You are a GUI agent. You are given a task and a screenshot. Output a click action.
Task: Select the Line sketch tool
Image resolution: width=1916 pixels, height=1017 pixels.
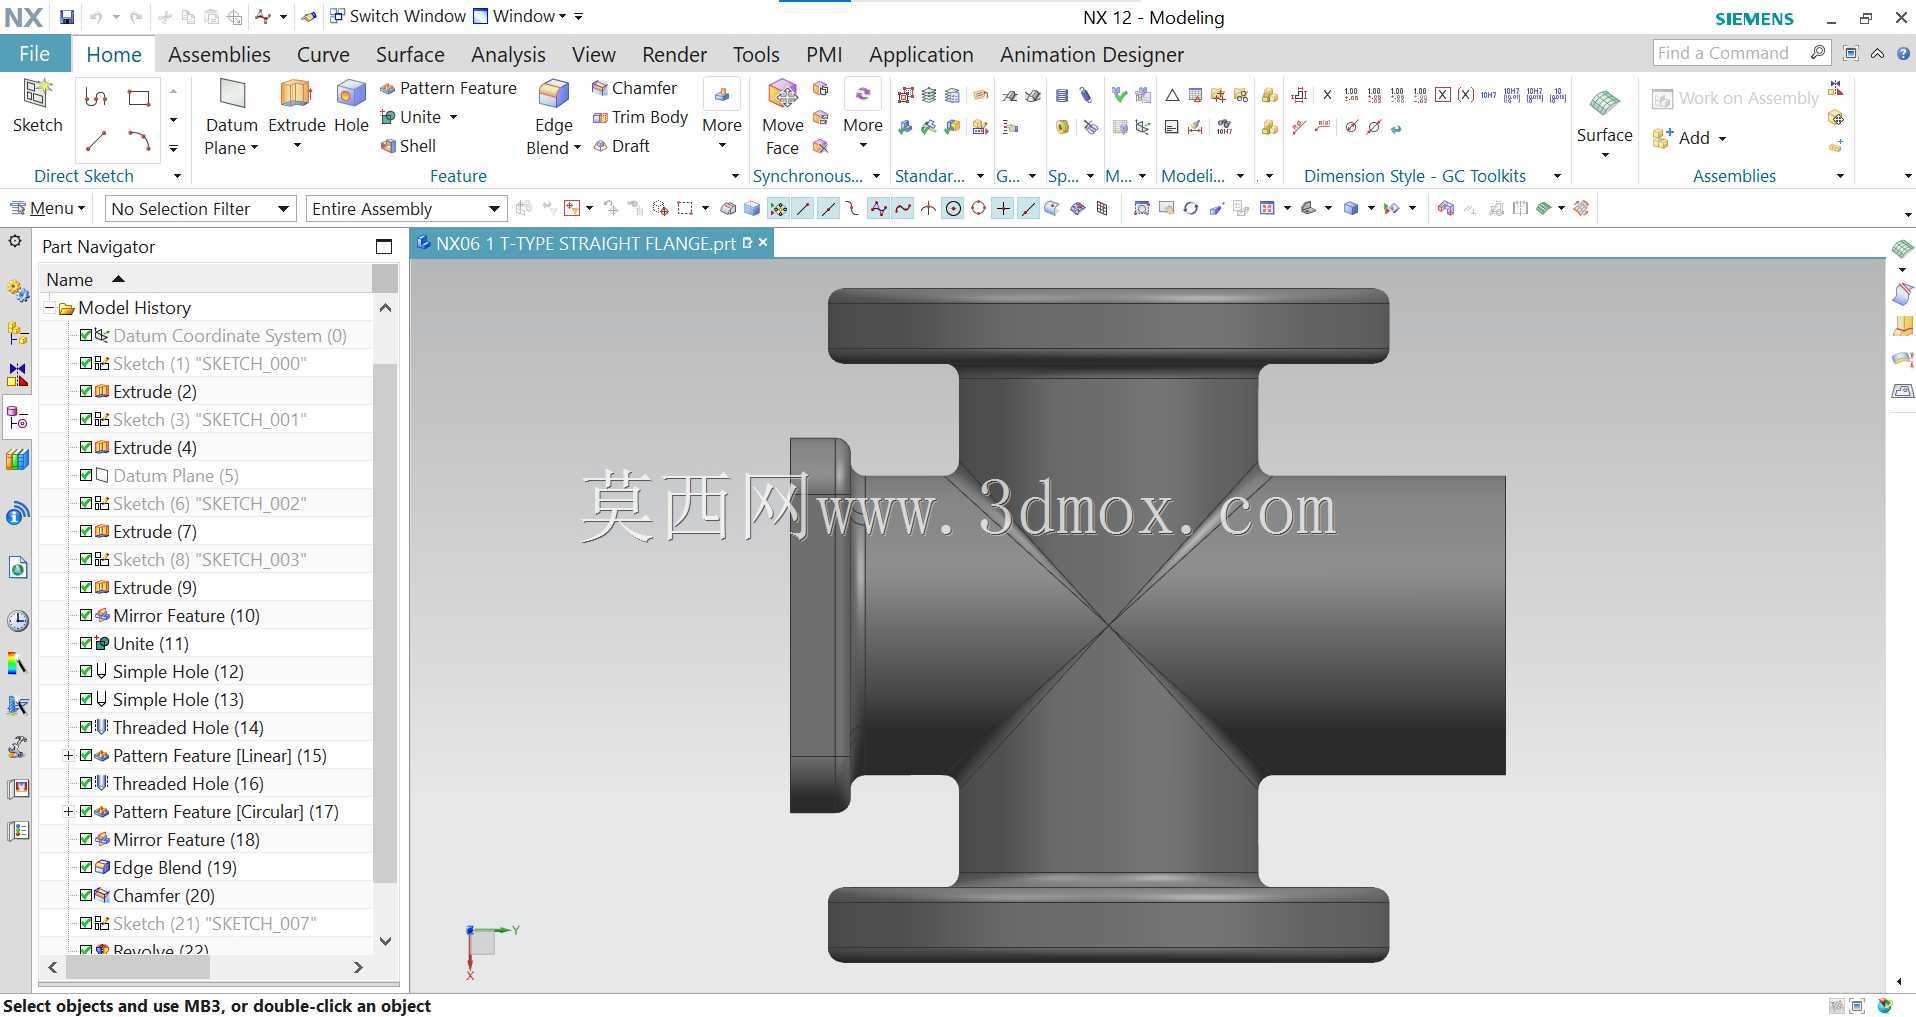coord(96,141)
